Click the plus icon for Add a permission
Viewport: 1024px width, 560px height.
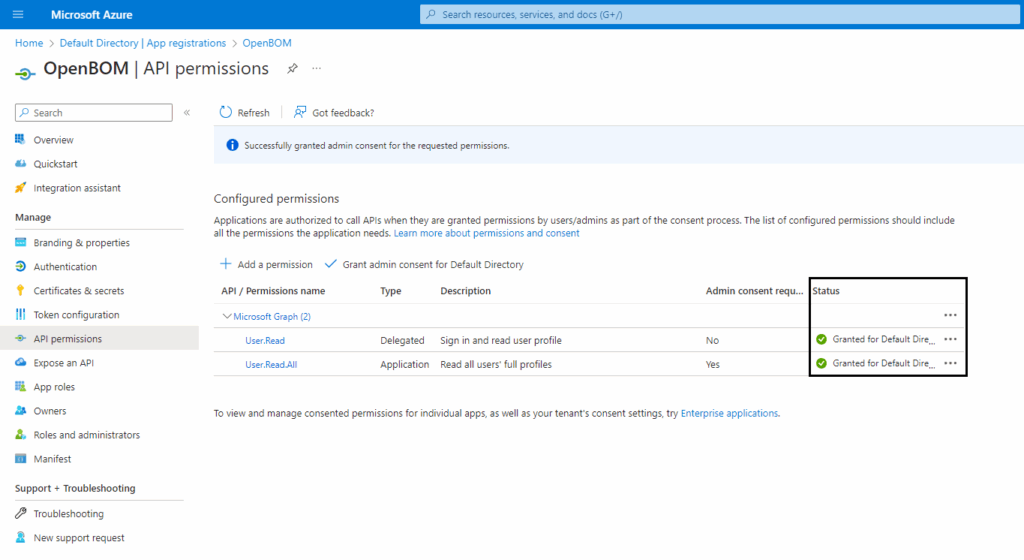(x=225, y=264)
